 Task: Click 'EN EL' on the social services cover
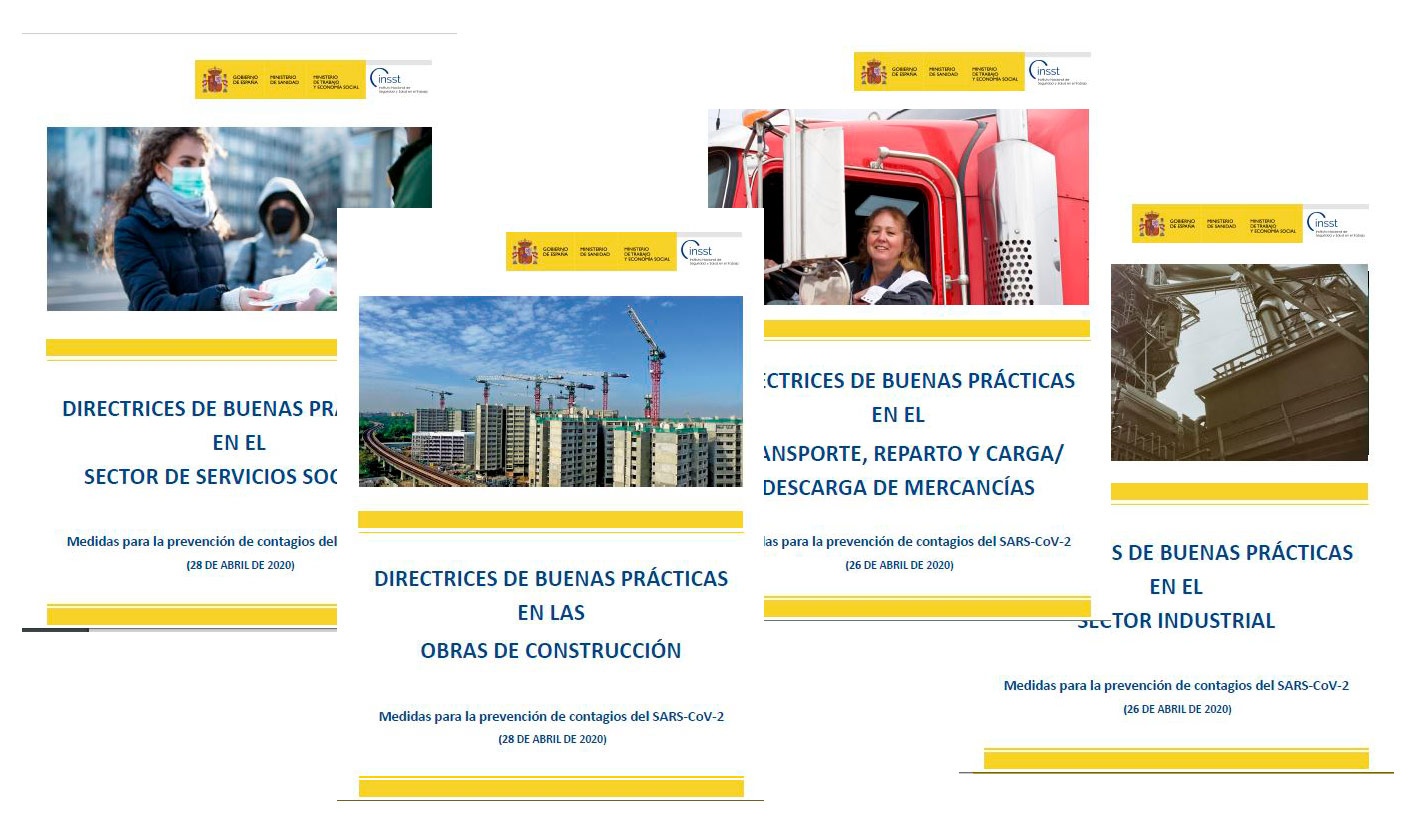[x=240, y=442]
